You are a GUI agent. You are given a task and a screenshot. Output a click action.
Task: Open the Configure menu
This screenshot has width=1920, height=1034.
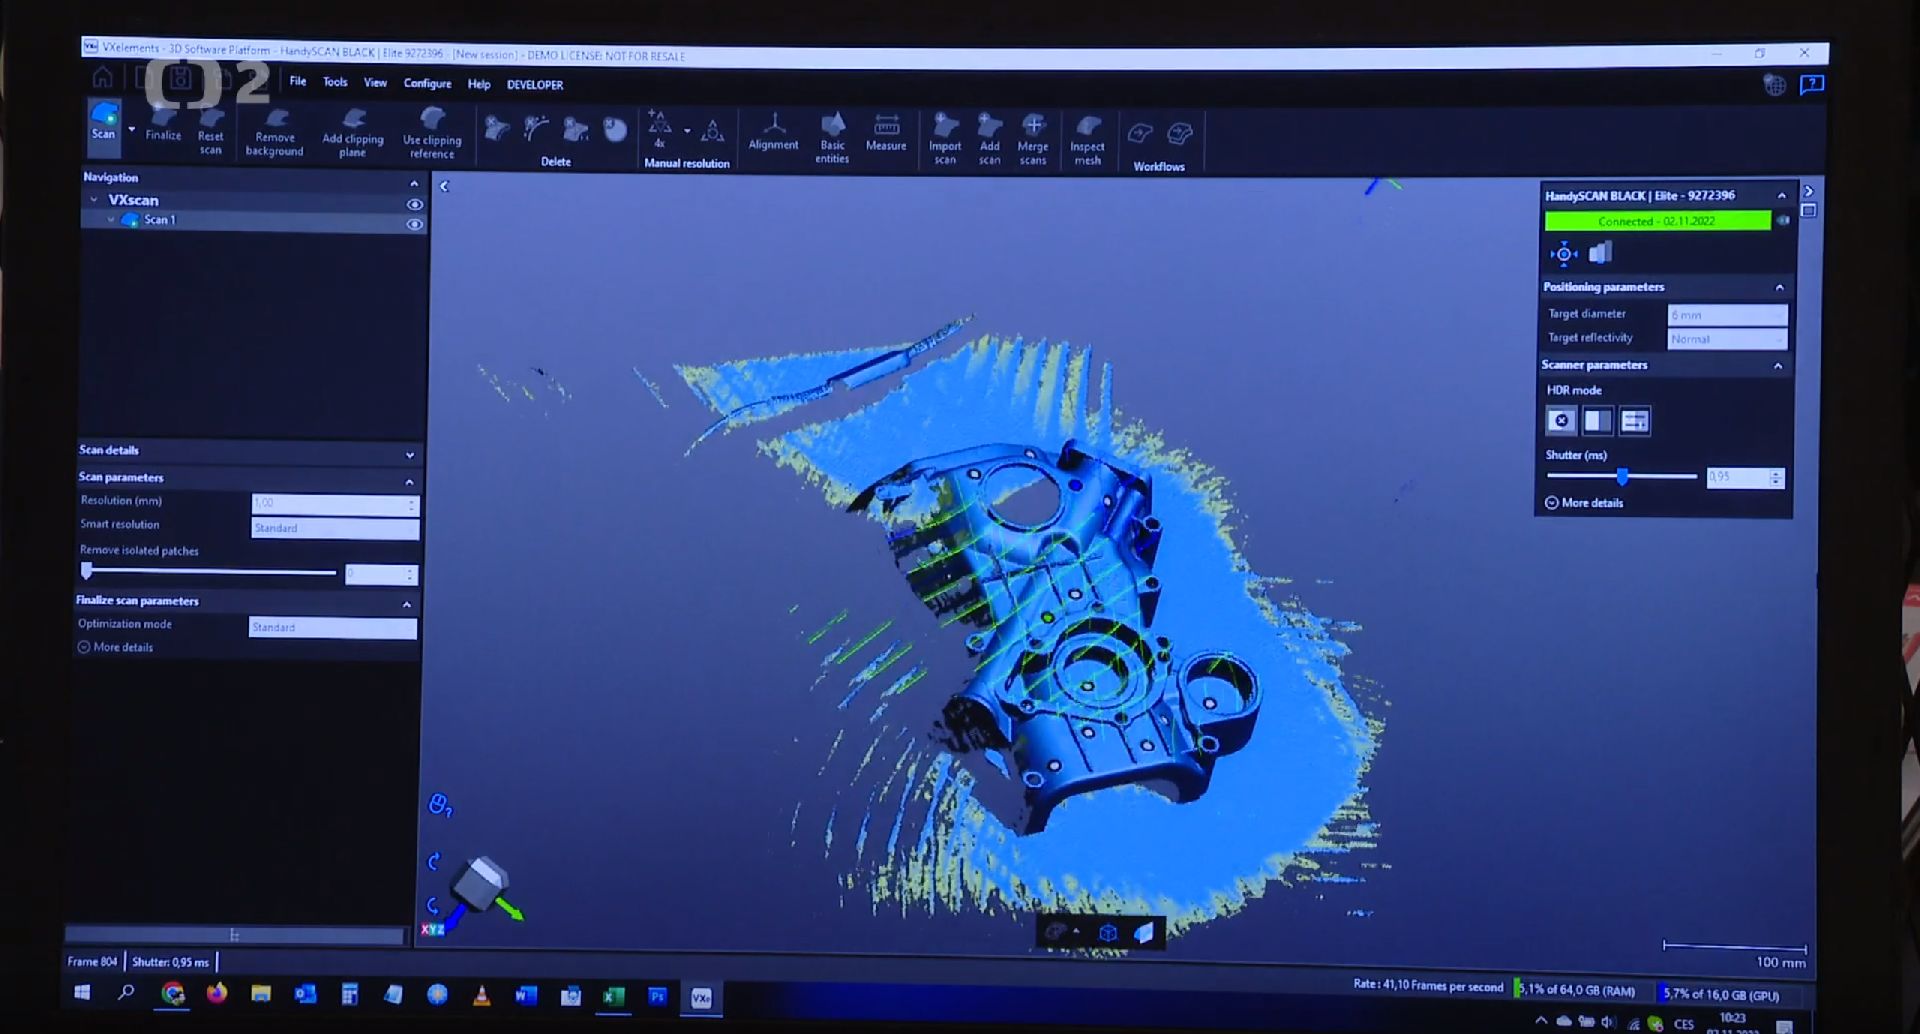click(427, 84)
